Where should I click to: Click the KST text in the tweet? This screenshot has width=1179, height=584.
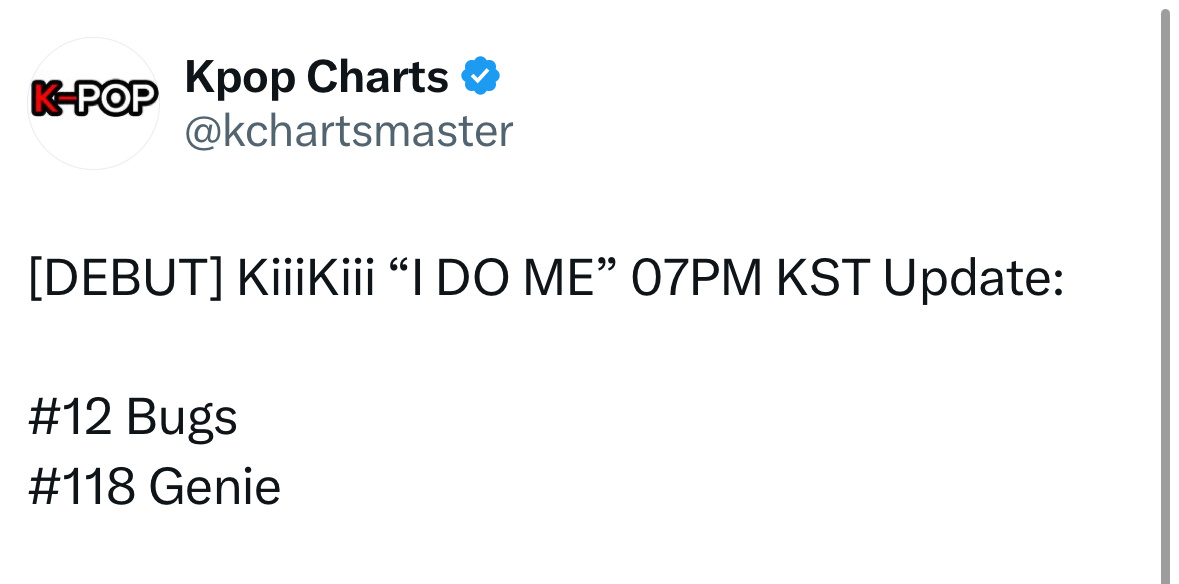click(823, 277)
